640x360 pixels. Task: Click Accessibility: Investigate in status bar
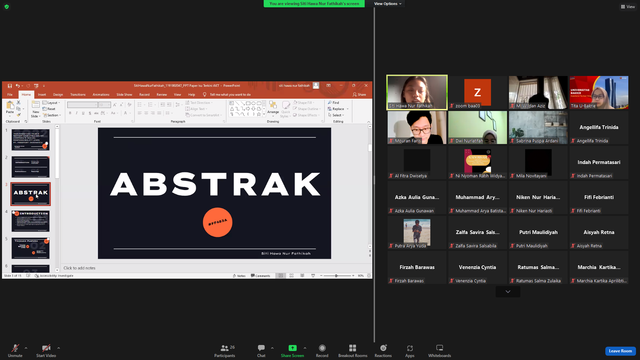[x=54, y=276]
